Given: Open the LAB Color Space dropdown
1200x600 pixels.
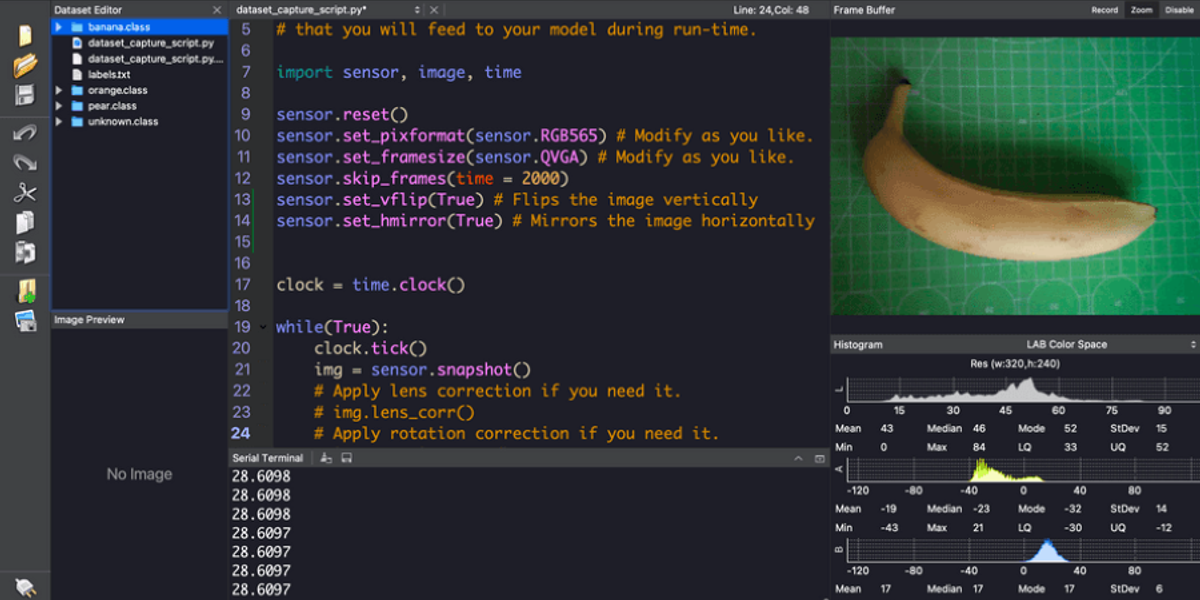Looking at the screenshot, I should 1110,344.
